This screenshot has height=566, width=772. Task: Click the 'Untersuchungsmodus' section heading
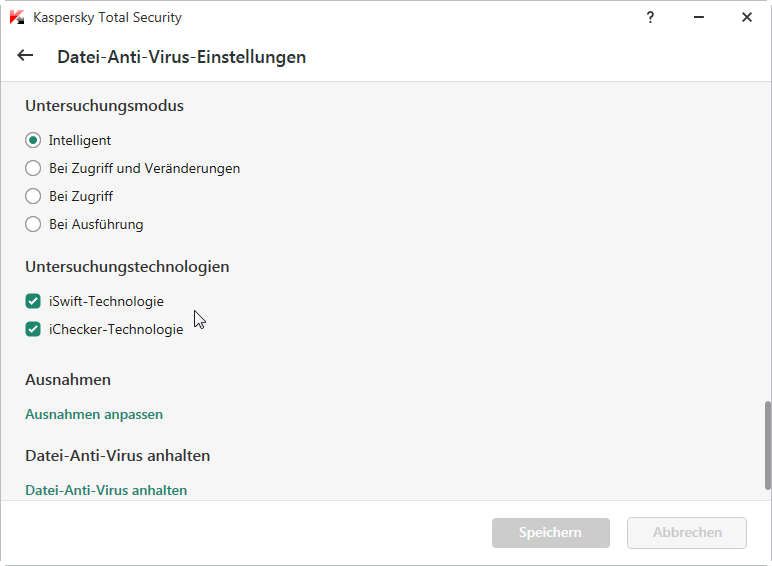104,105
